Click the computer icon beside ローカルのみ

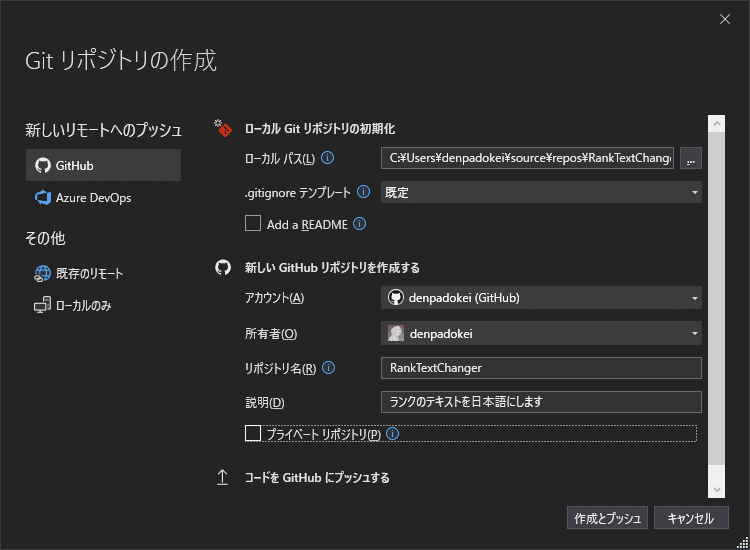(43, 305)
